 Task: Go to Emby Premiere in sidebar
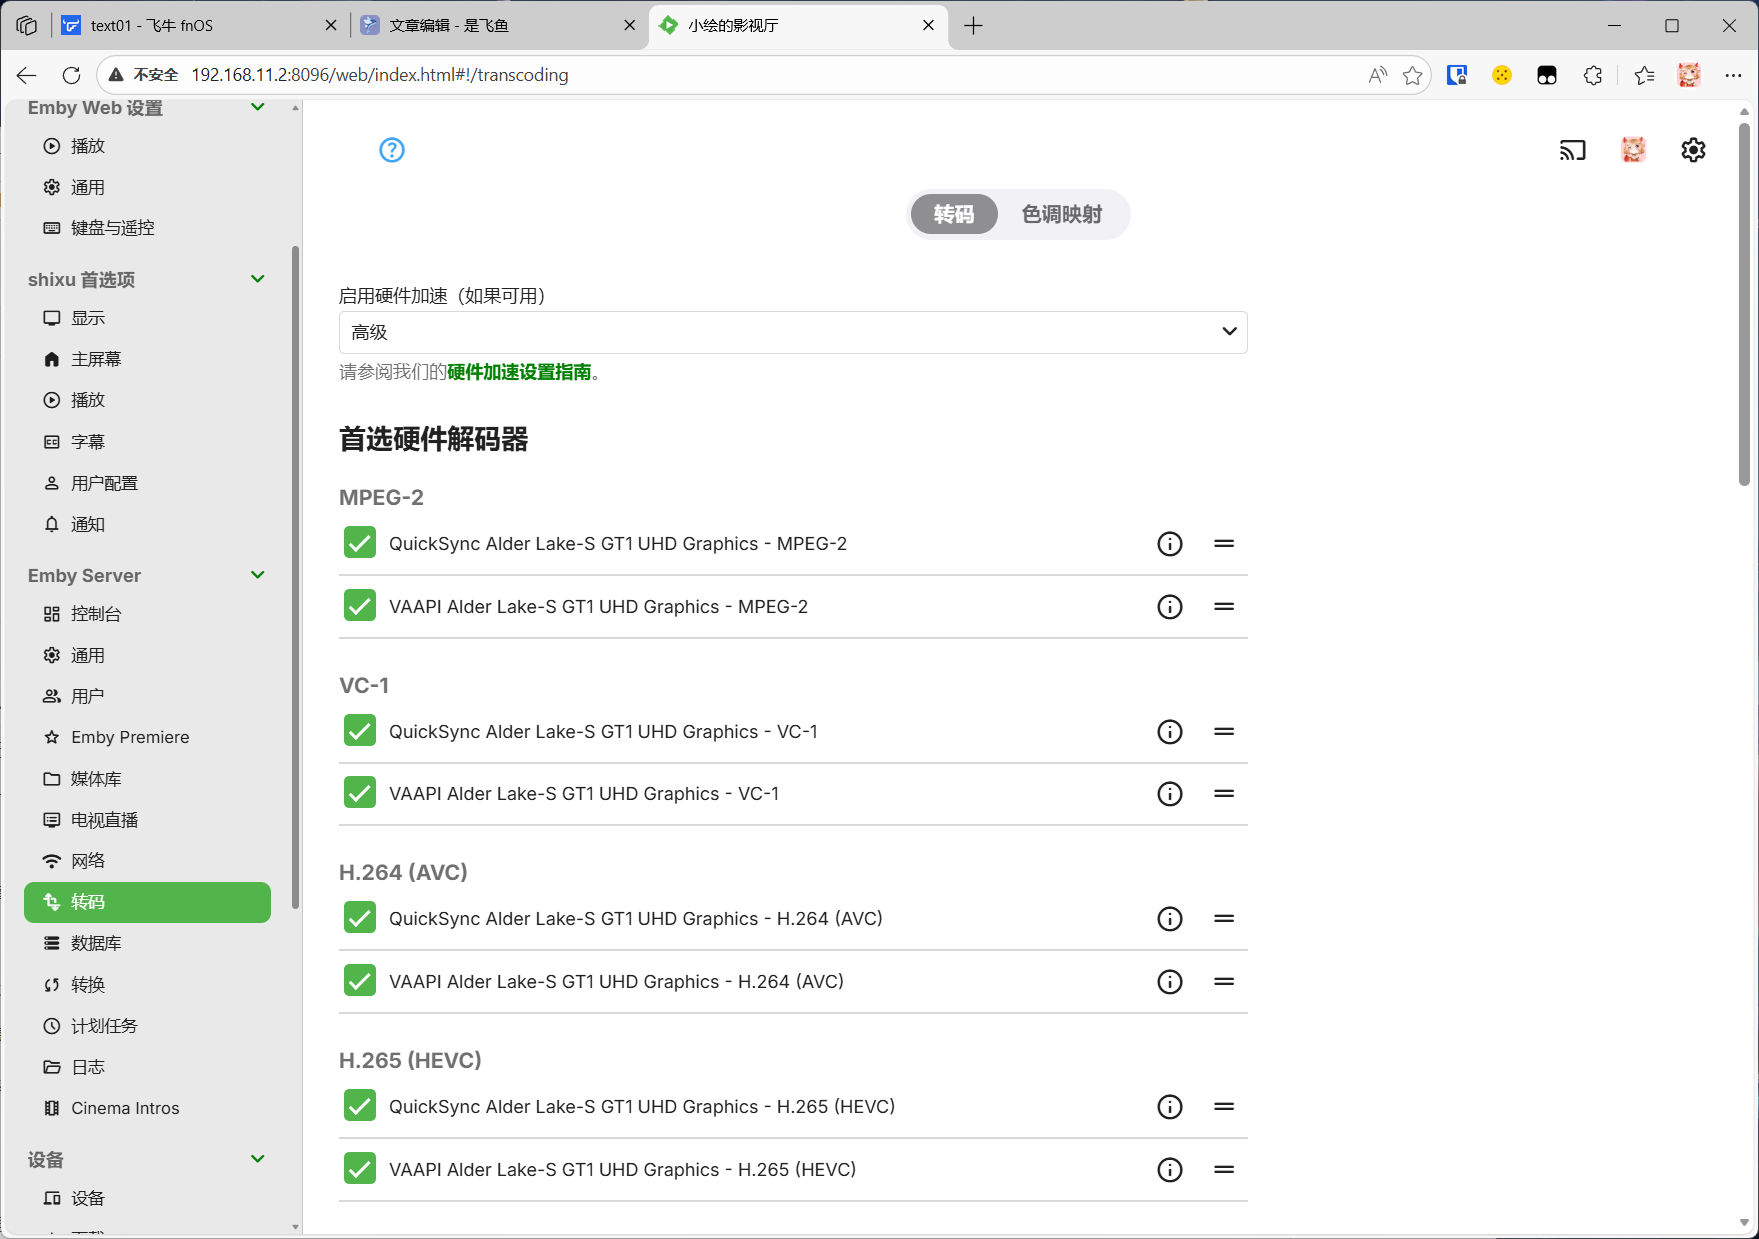(x=130, y=737)
